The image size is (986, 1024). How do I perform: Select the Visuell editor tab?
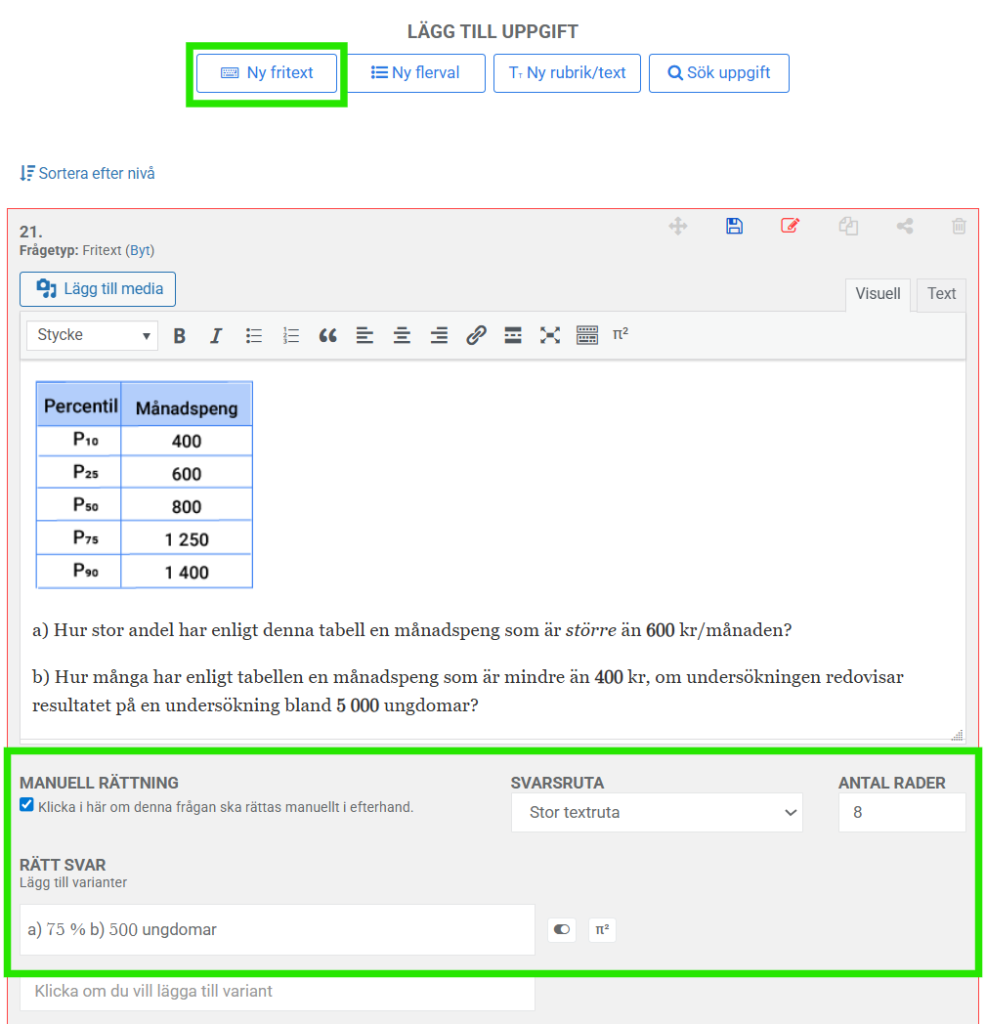[878, 294]
